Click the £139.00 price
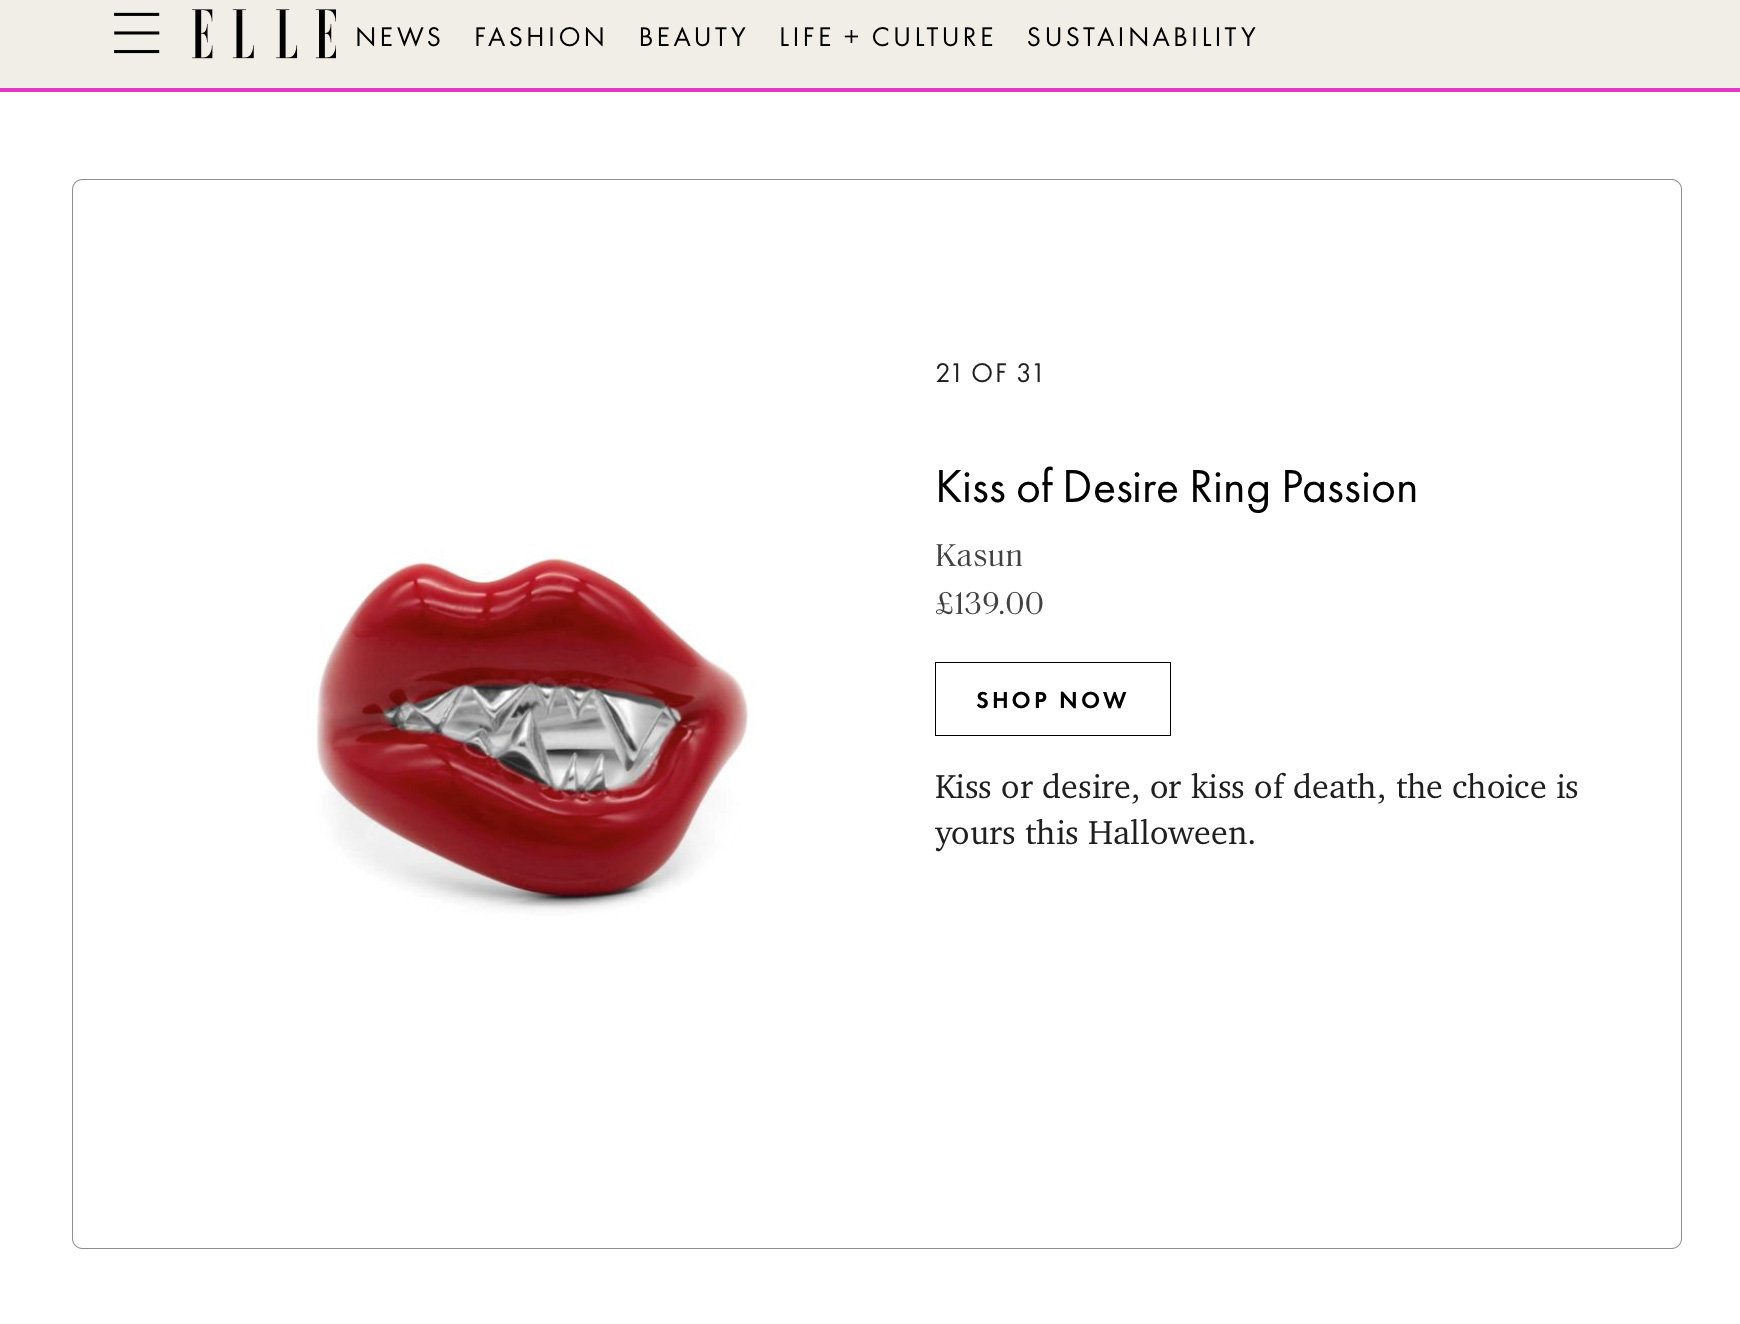 tap(989, 603)
